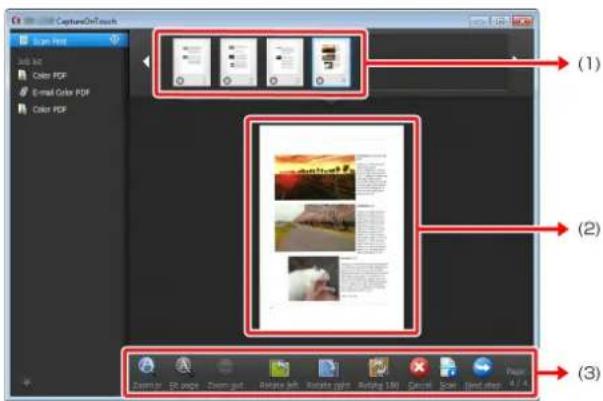Image resolution: width=603 pixels, height=401 pixels.
Task: Select the Scan First entry
Action: tap(69, 40)
